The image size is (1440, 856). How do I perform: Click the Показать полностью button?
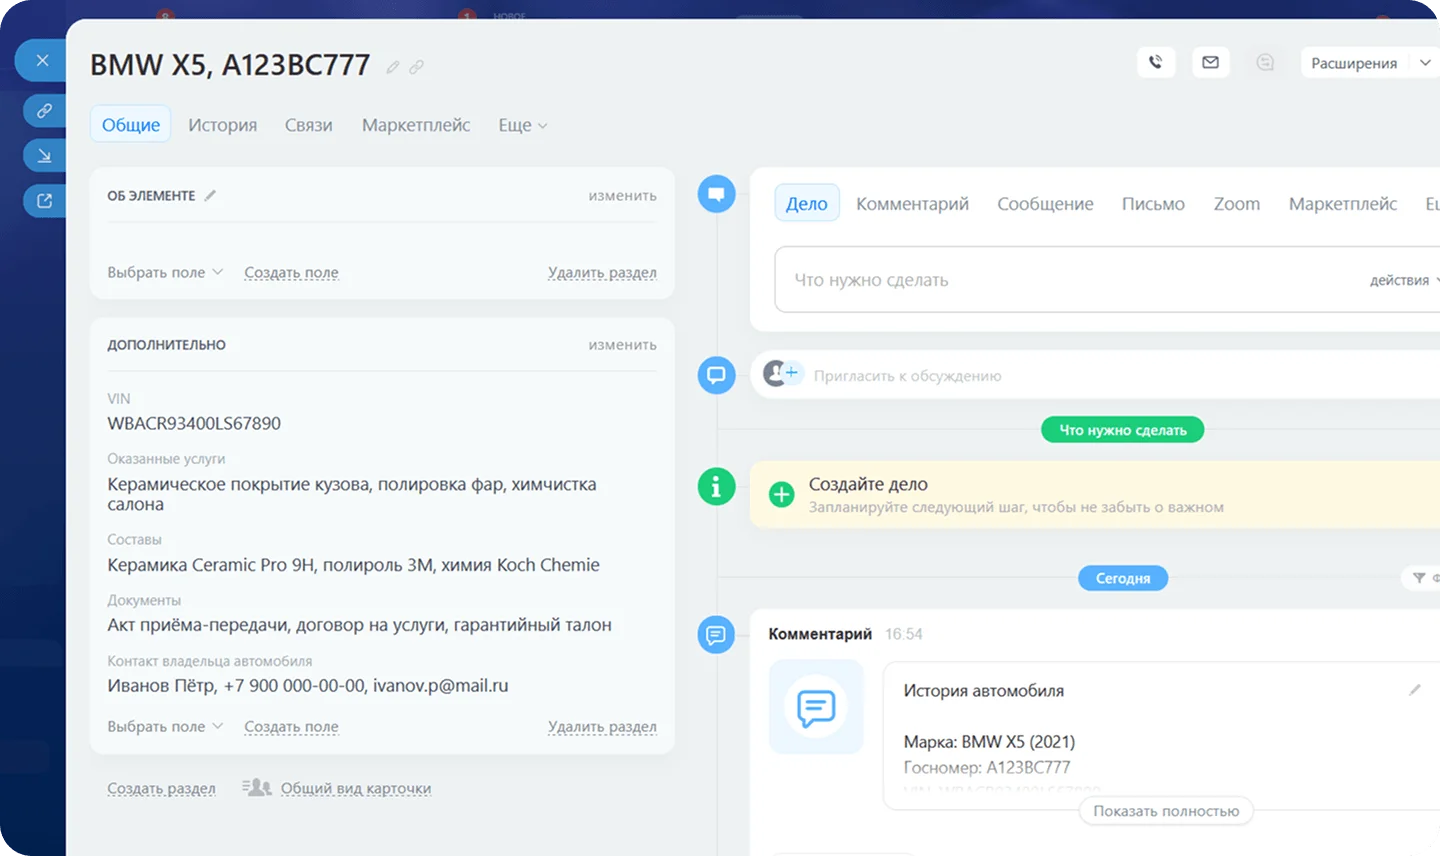1166,811
